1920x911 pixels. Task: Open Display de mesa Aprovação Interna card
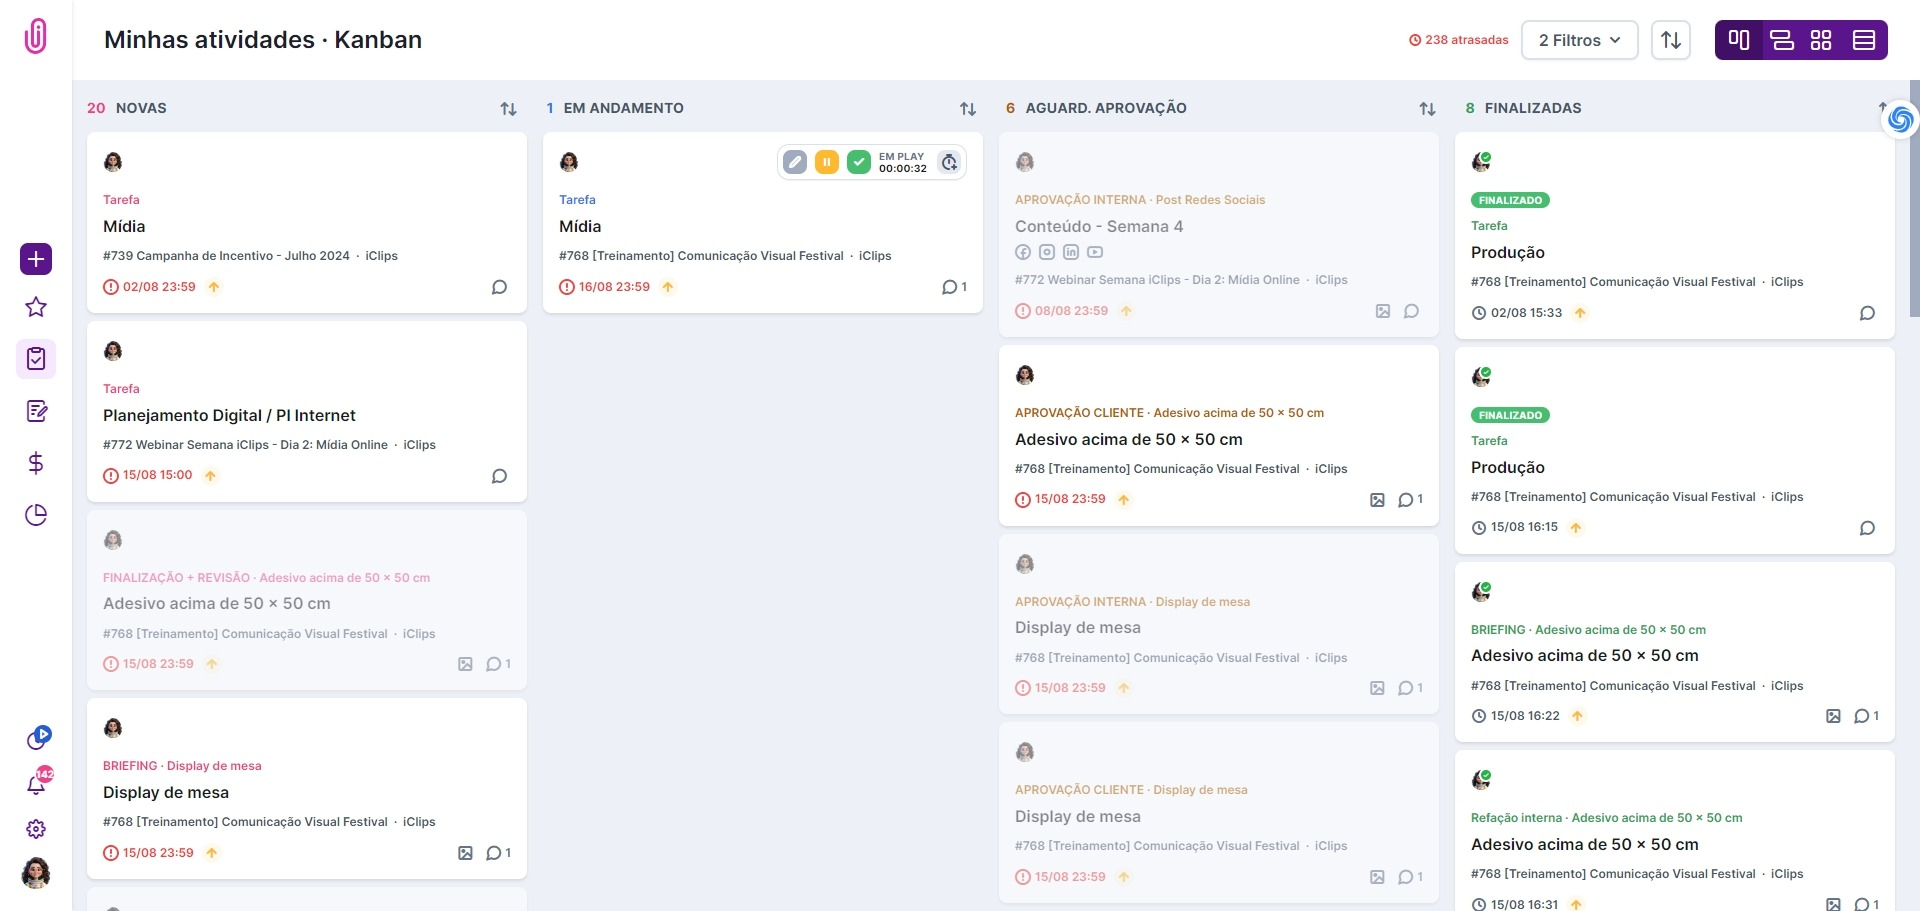(1219, 624)
